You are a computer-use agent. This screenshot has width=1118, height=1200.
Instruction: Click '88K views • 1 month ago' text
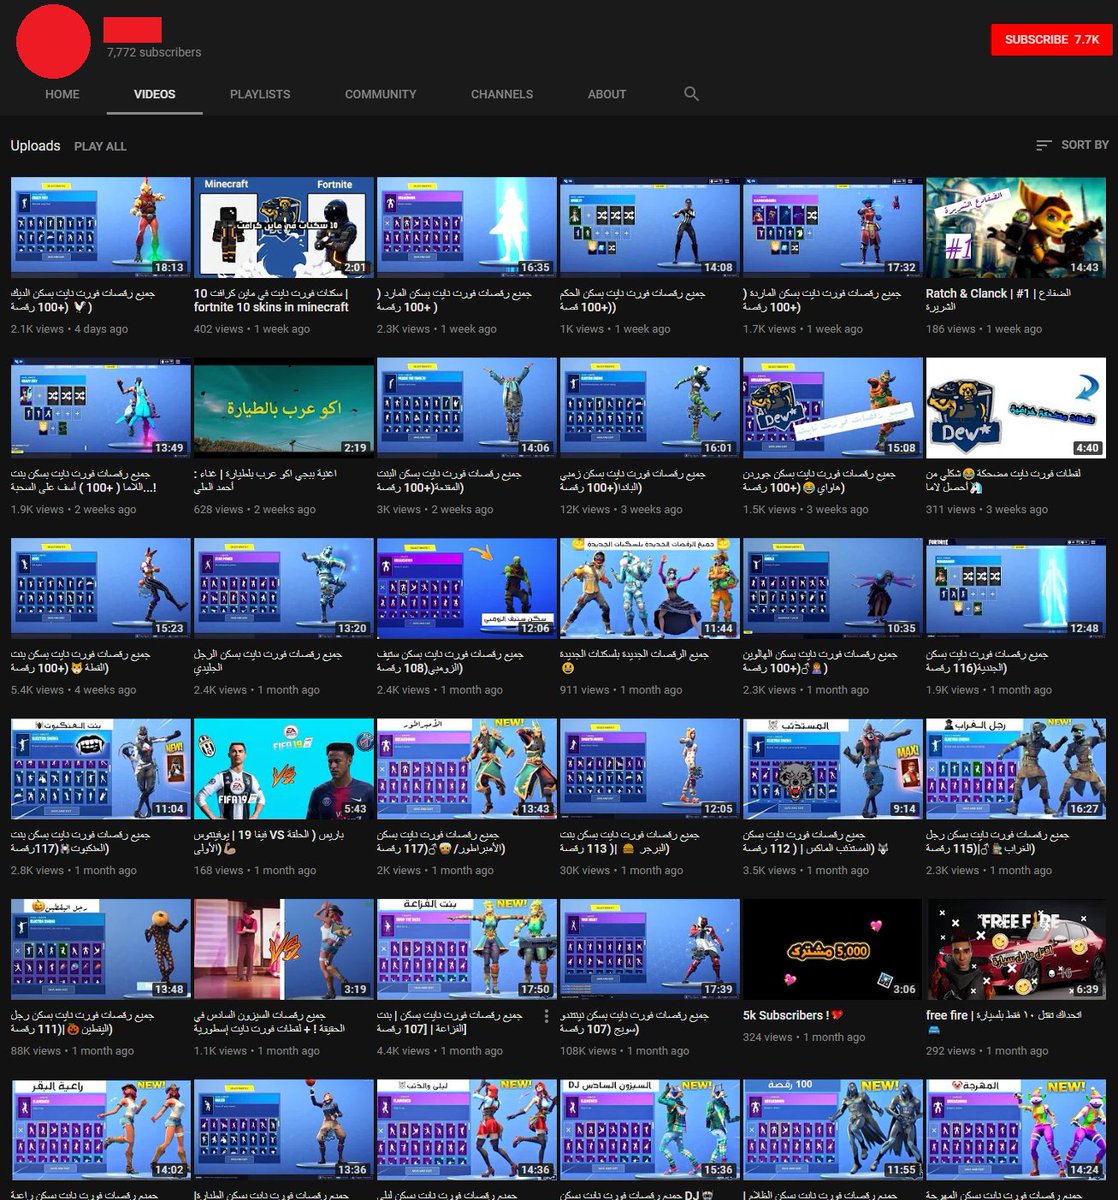[x=72, y=1051]
